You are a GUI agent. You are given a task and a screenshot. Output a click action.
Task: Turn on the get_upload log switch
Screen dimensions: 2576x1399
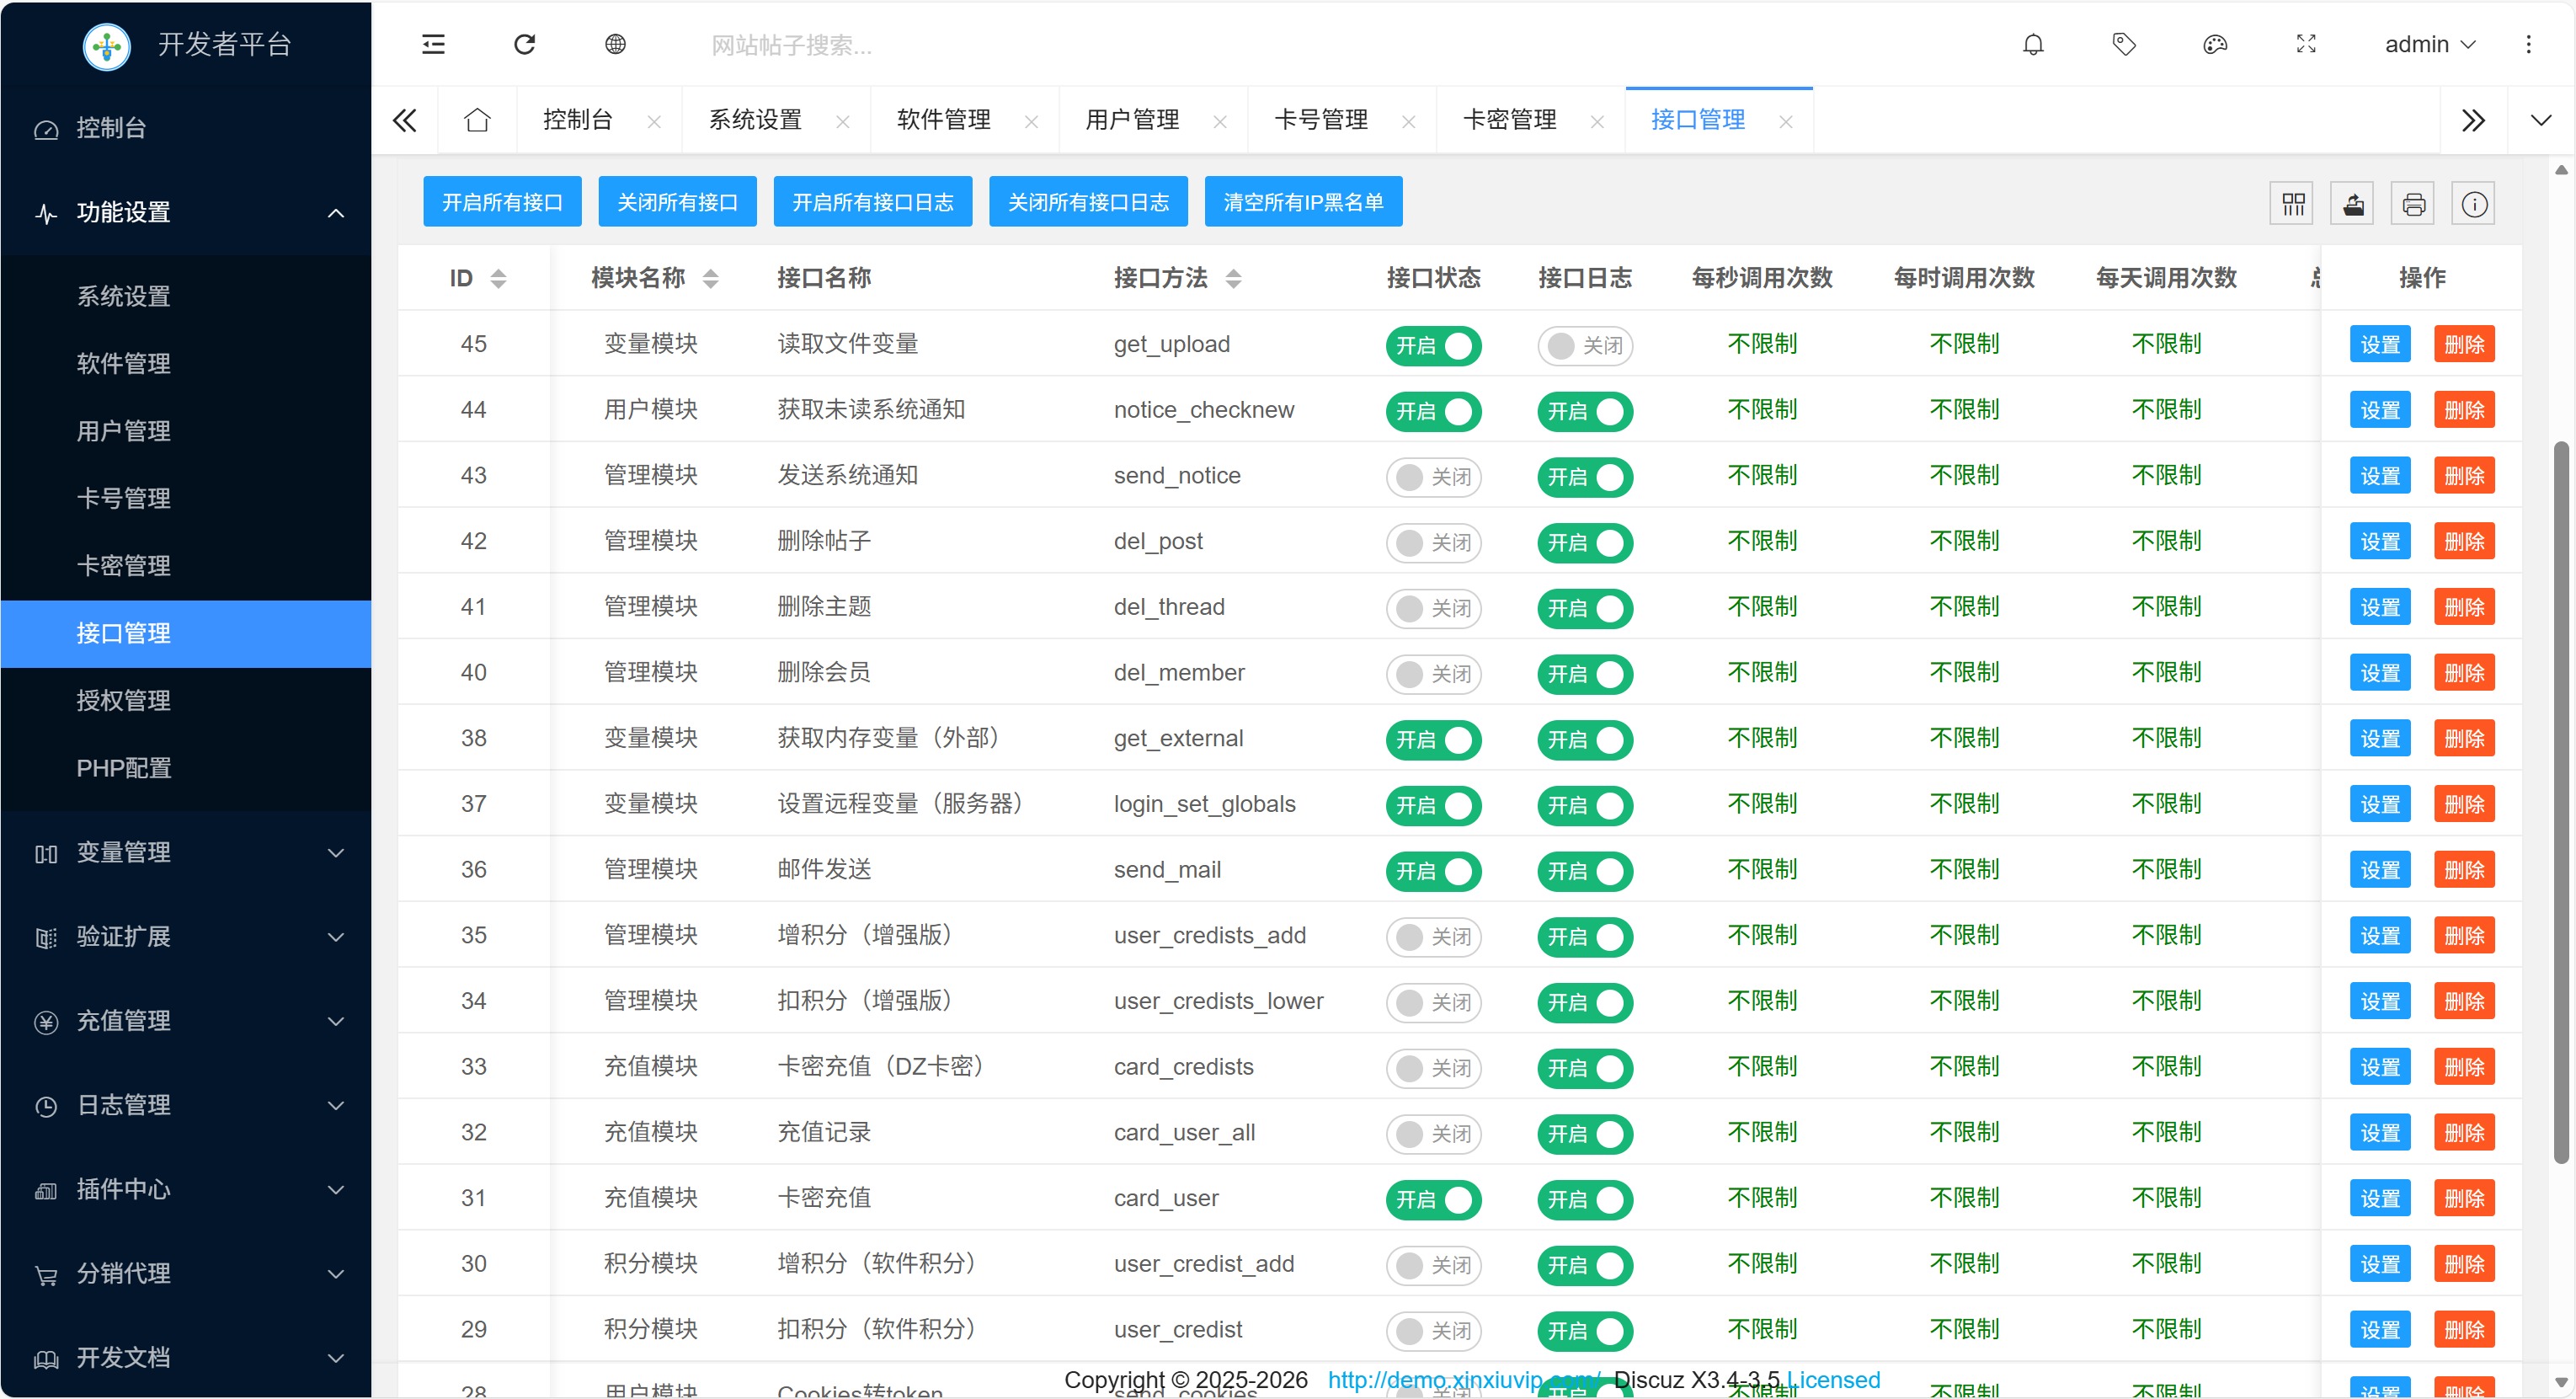click(1584, 345)
